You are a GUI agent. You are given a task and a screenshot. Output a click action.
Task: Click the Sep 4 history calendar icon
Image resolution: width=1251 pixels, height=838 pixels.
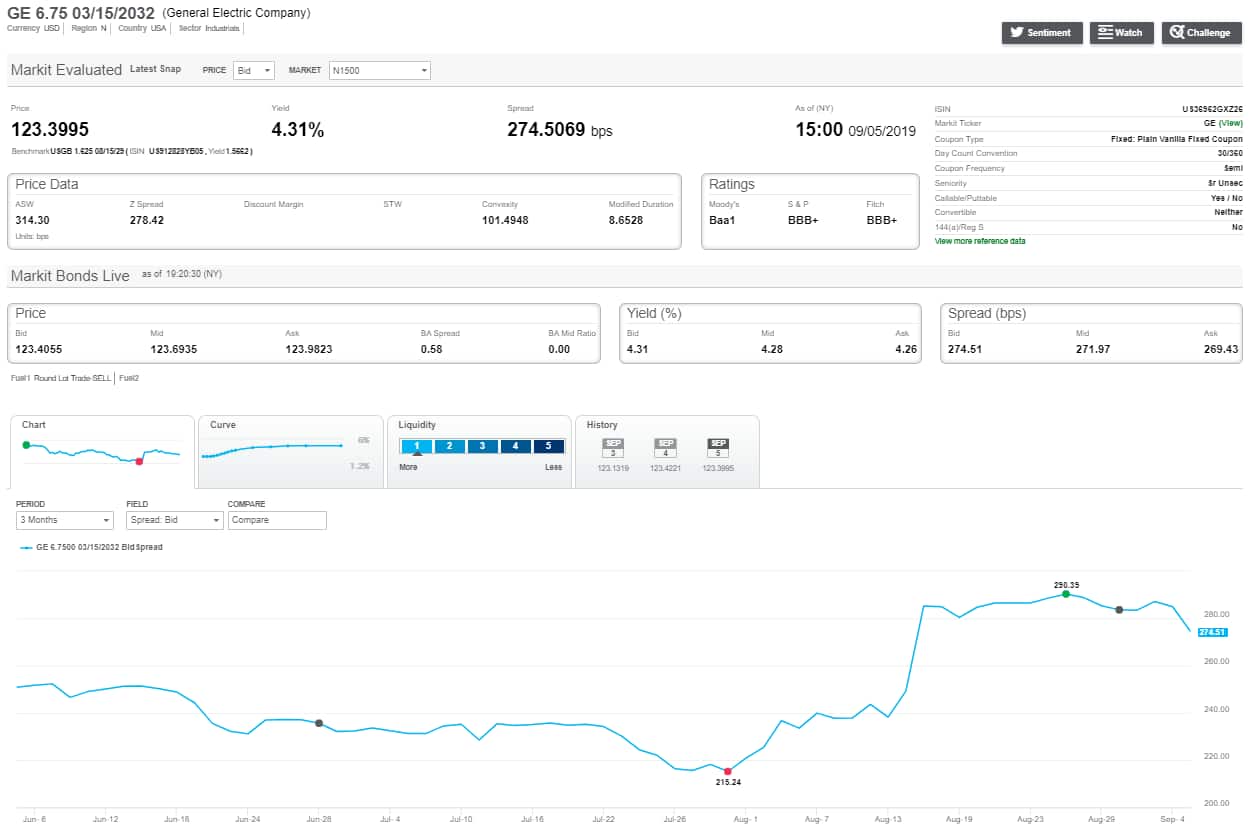tap(665, 448)
